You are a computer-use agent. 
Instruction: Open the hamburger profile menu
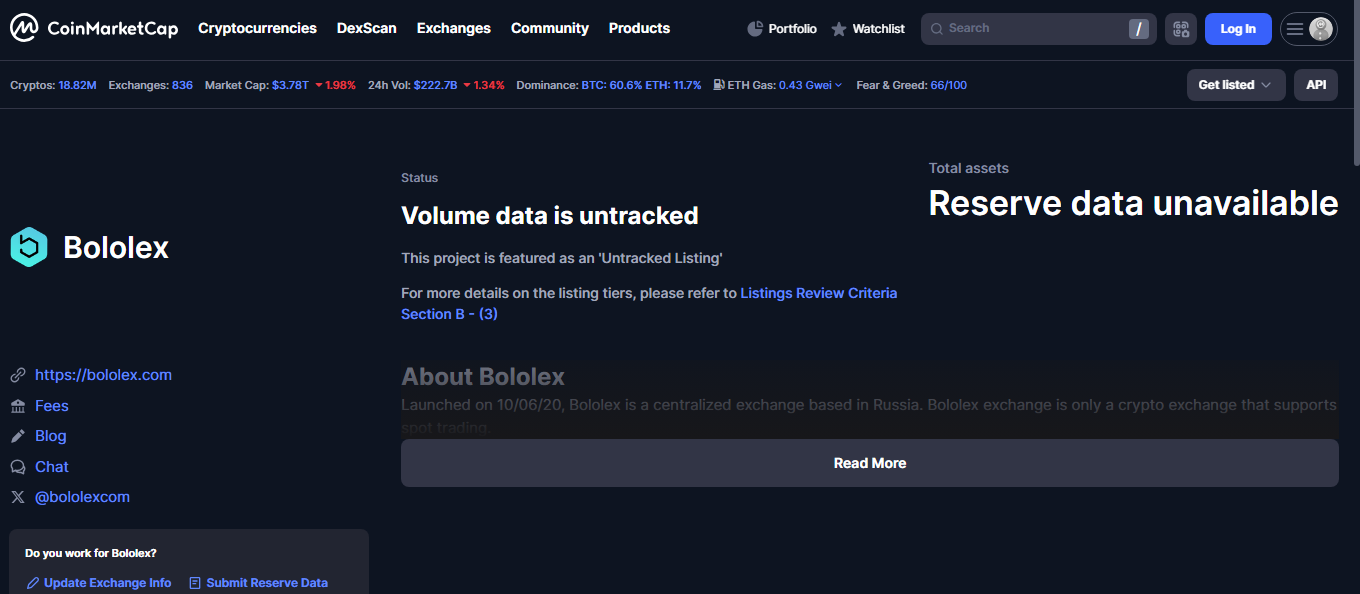point(1295,29)
